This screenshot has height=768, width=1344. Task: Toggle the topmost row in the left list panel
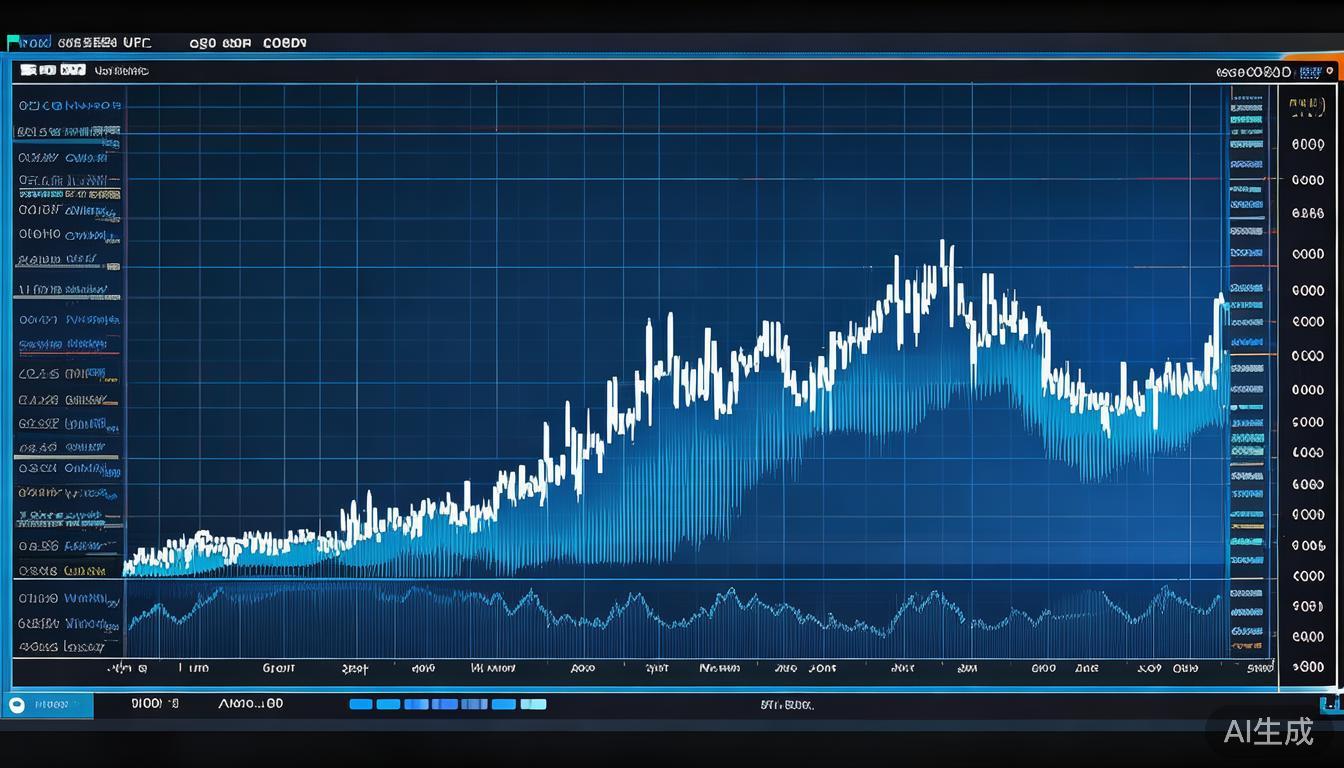68,105
